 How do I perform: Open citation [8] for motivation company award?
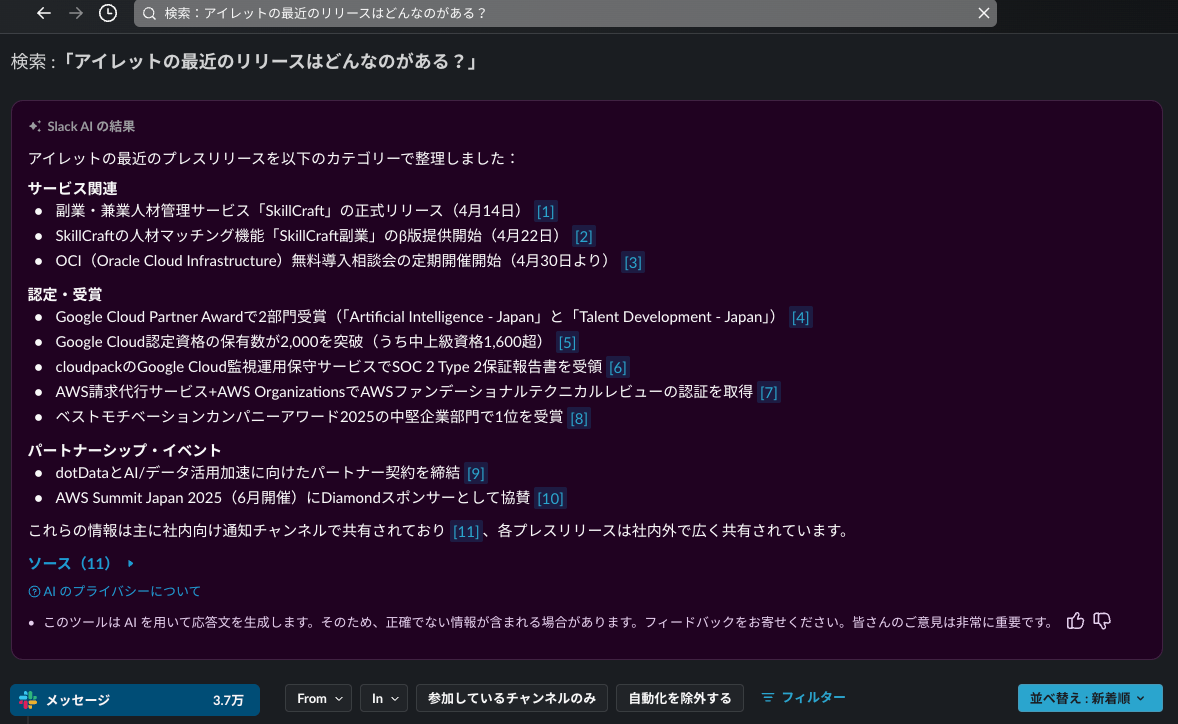[x=578, y=418]
